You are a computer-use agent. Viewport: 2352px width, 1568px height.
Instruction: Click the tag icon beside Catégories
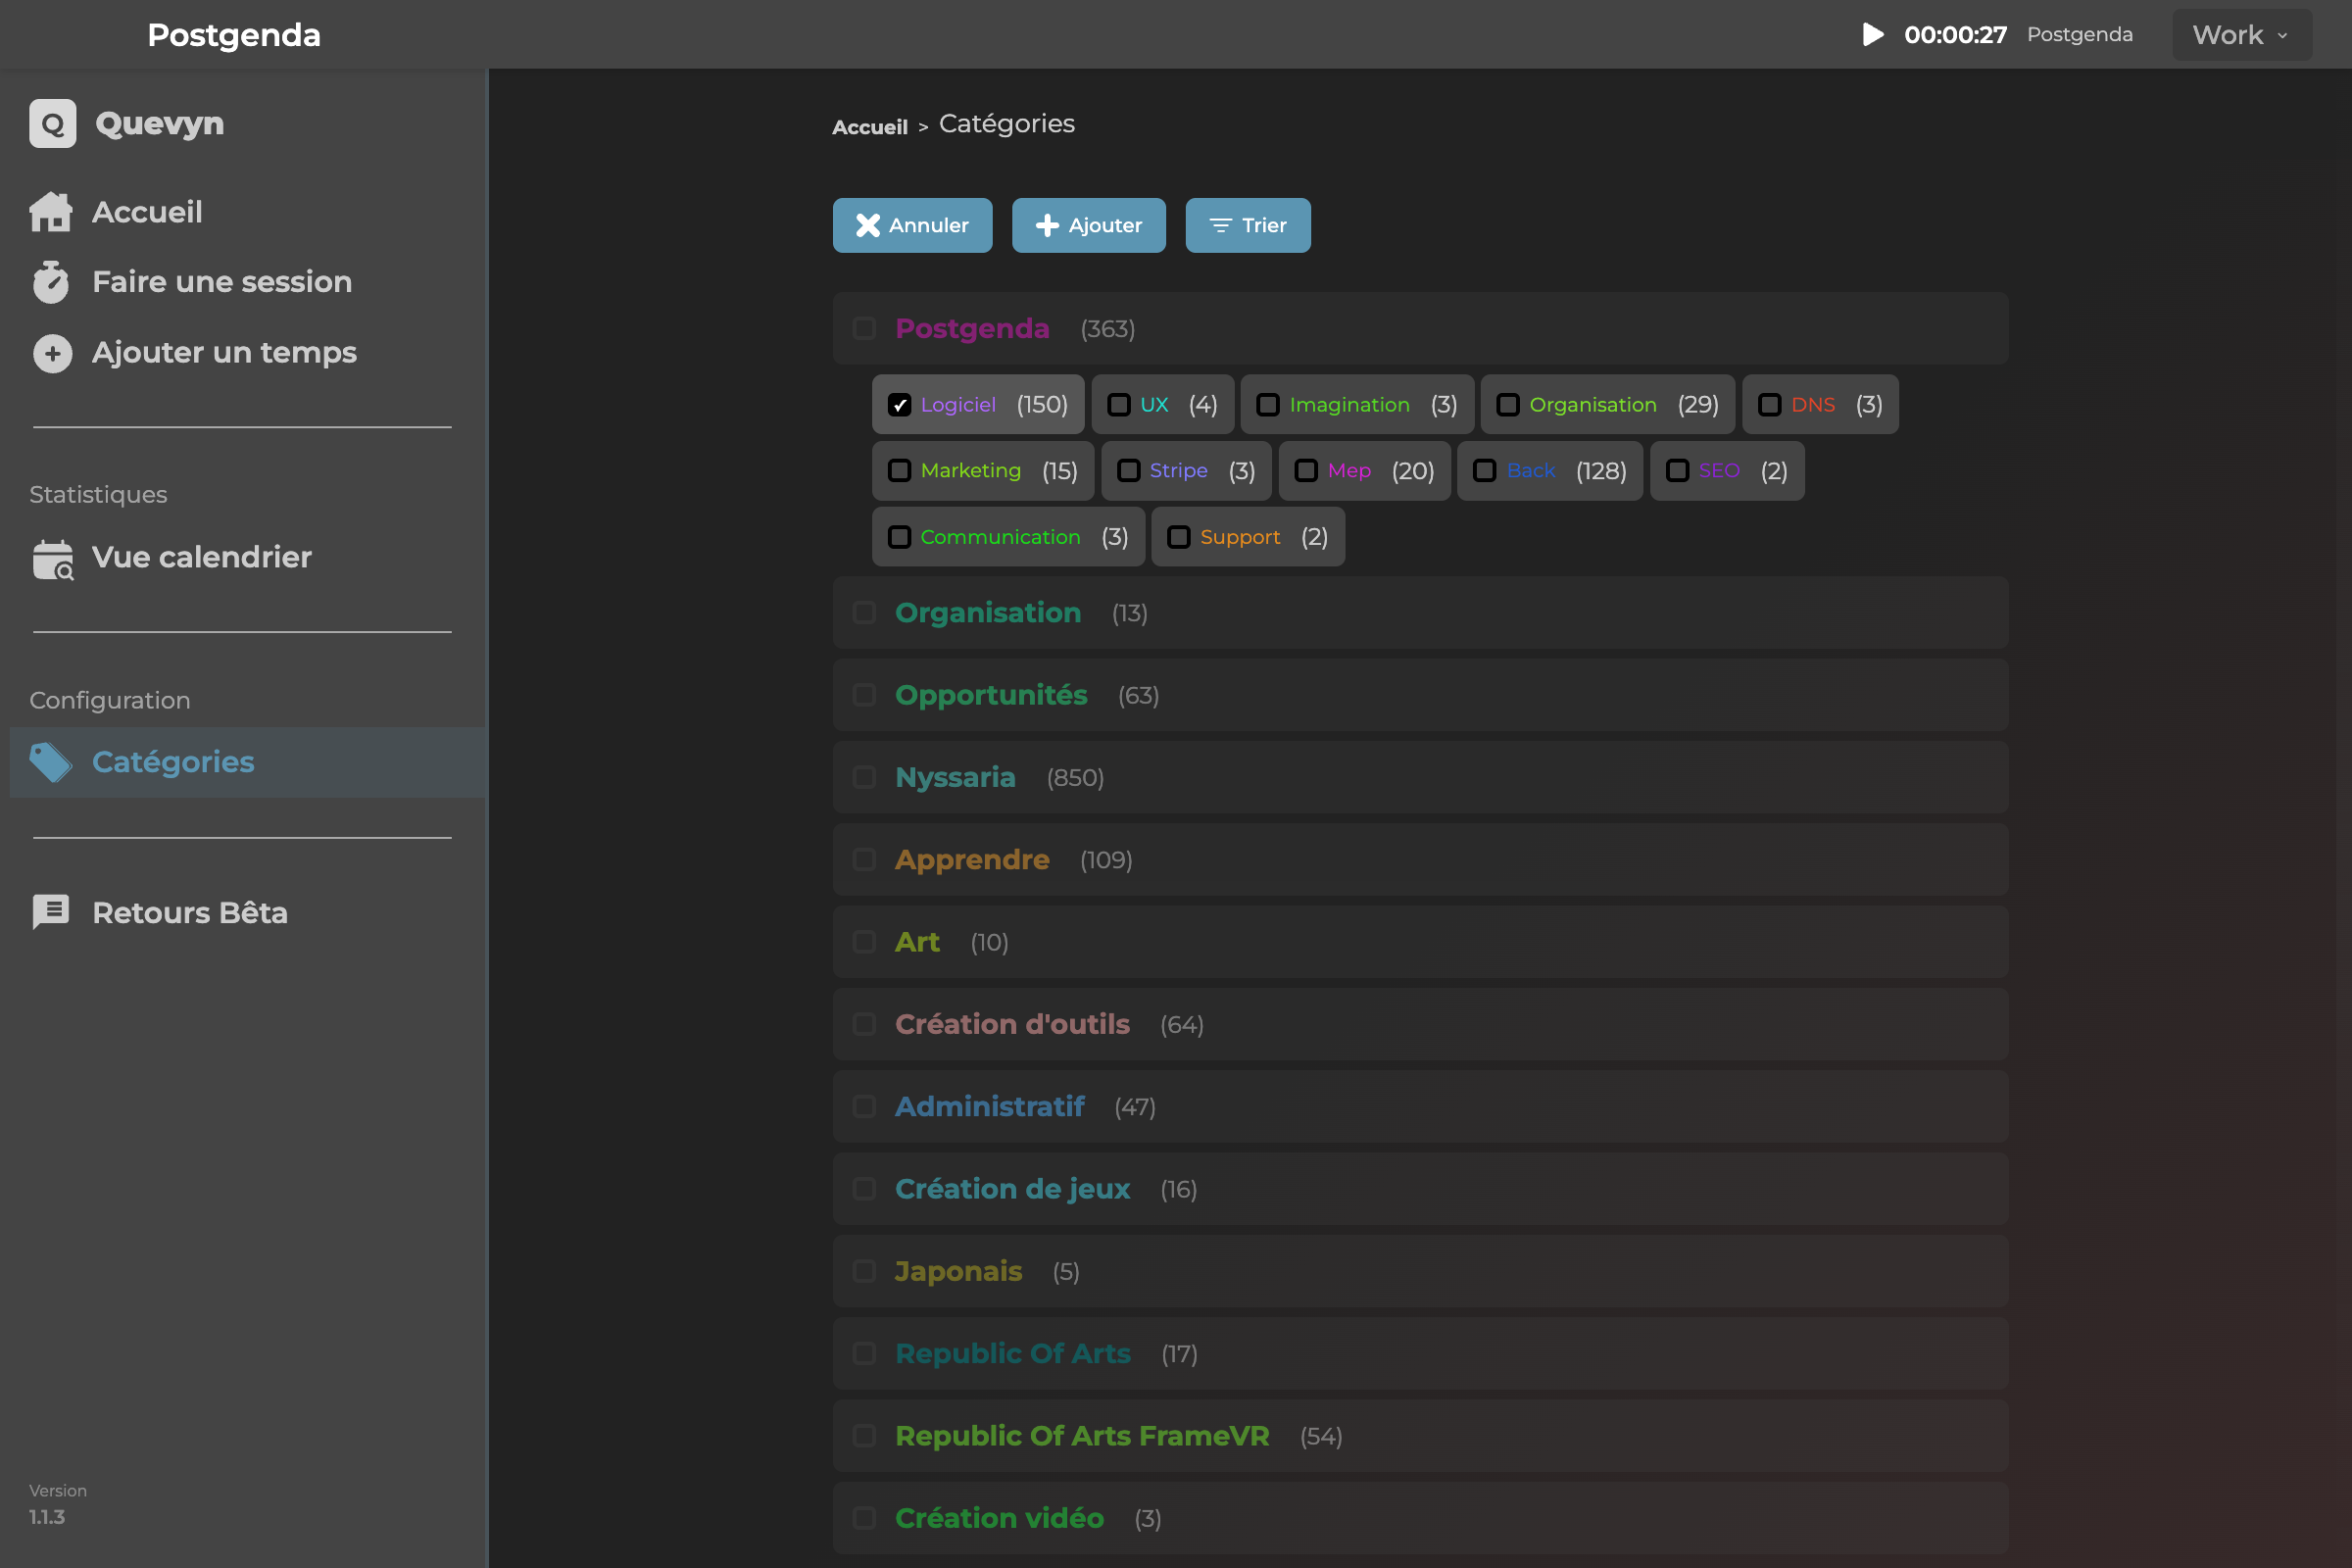[50, 762]
